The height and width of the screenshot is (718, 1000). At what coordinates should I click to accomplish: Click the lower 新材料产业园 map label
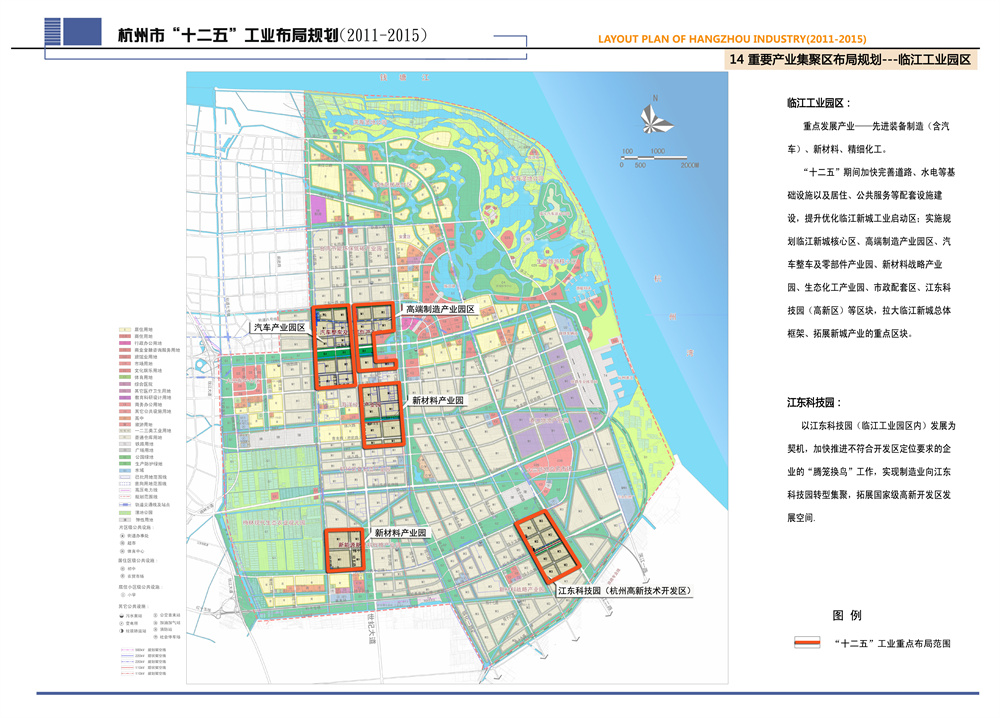point(400,534)
